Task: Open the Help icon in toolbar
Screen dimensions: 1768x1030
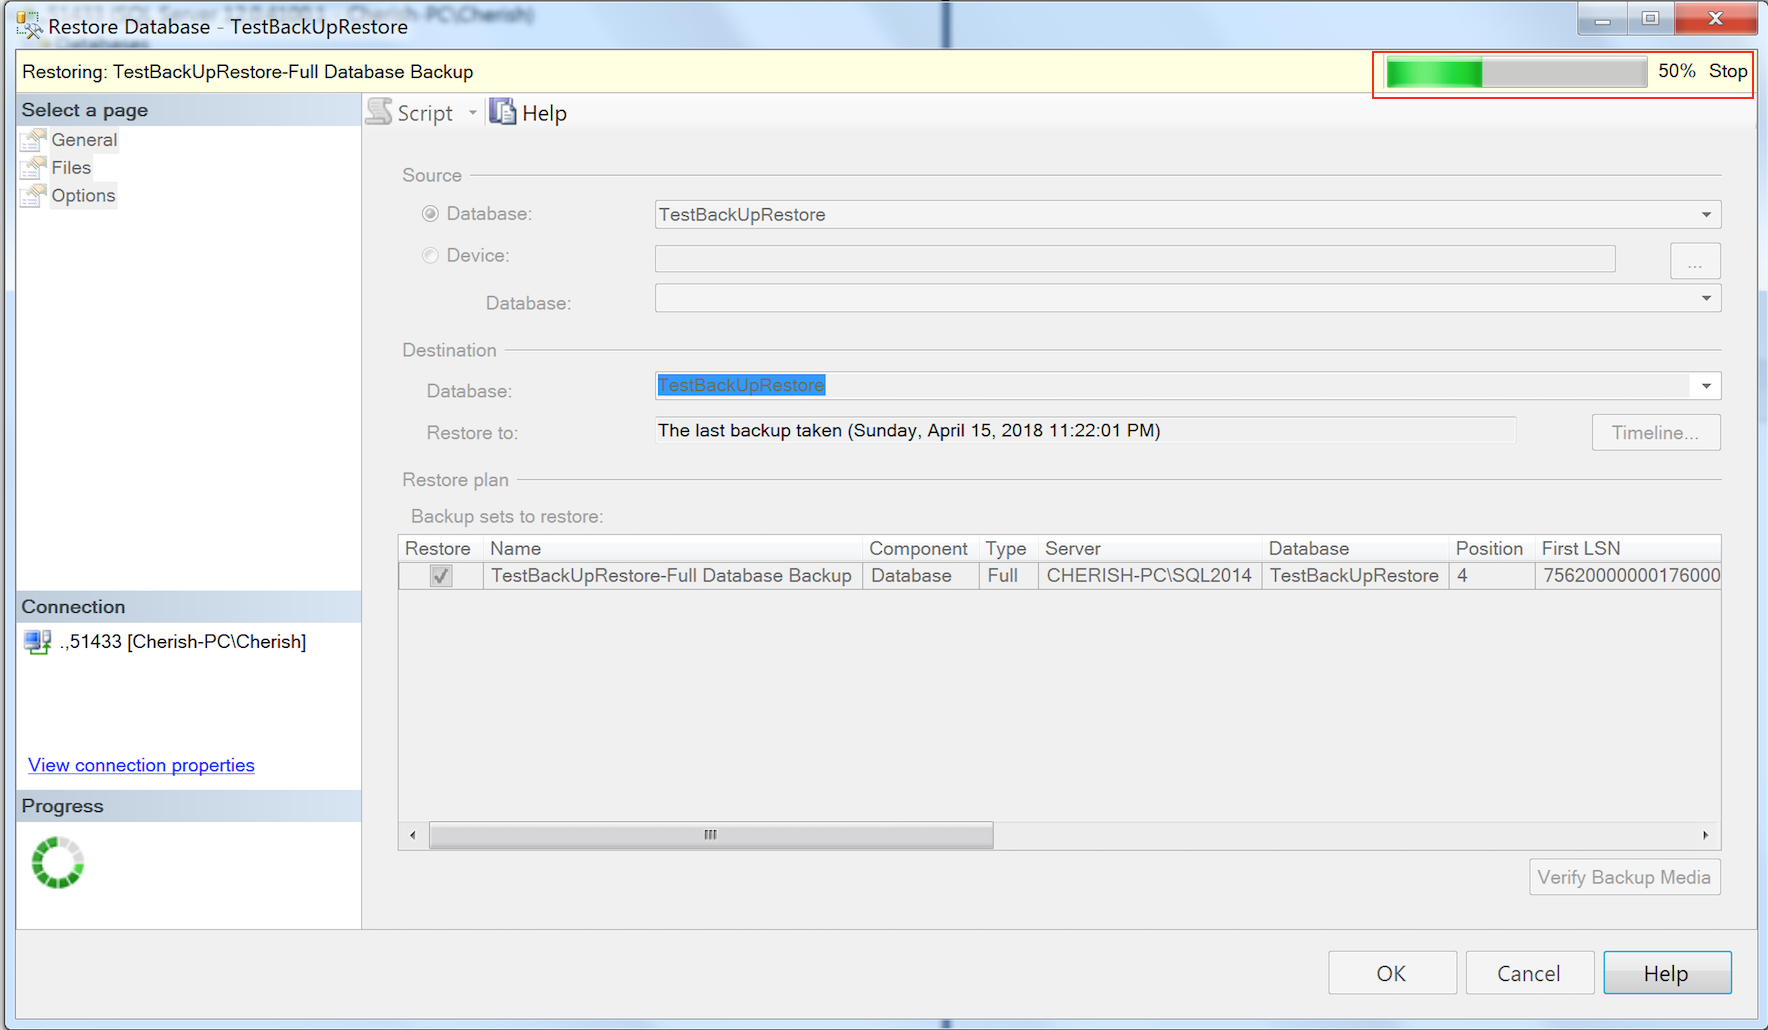Action: pos(502,112)
